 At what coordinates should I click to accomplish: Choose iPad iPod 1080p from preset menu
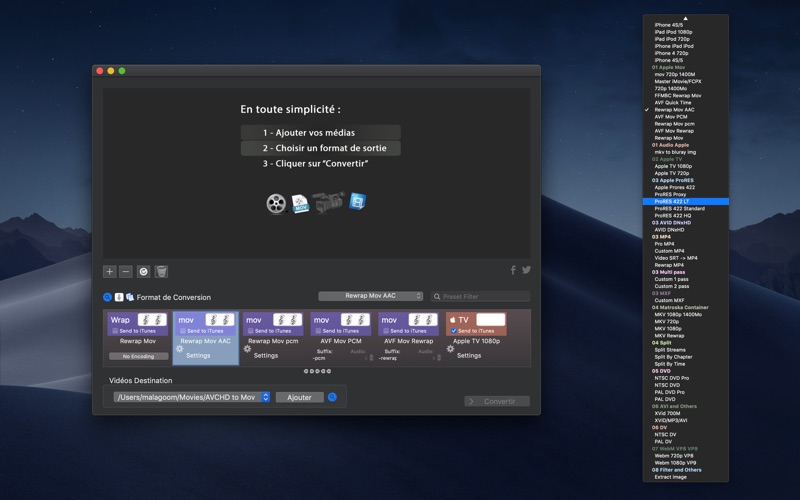coord(685,32)
